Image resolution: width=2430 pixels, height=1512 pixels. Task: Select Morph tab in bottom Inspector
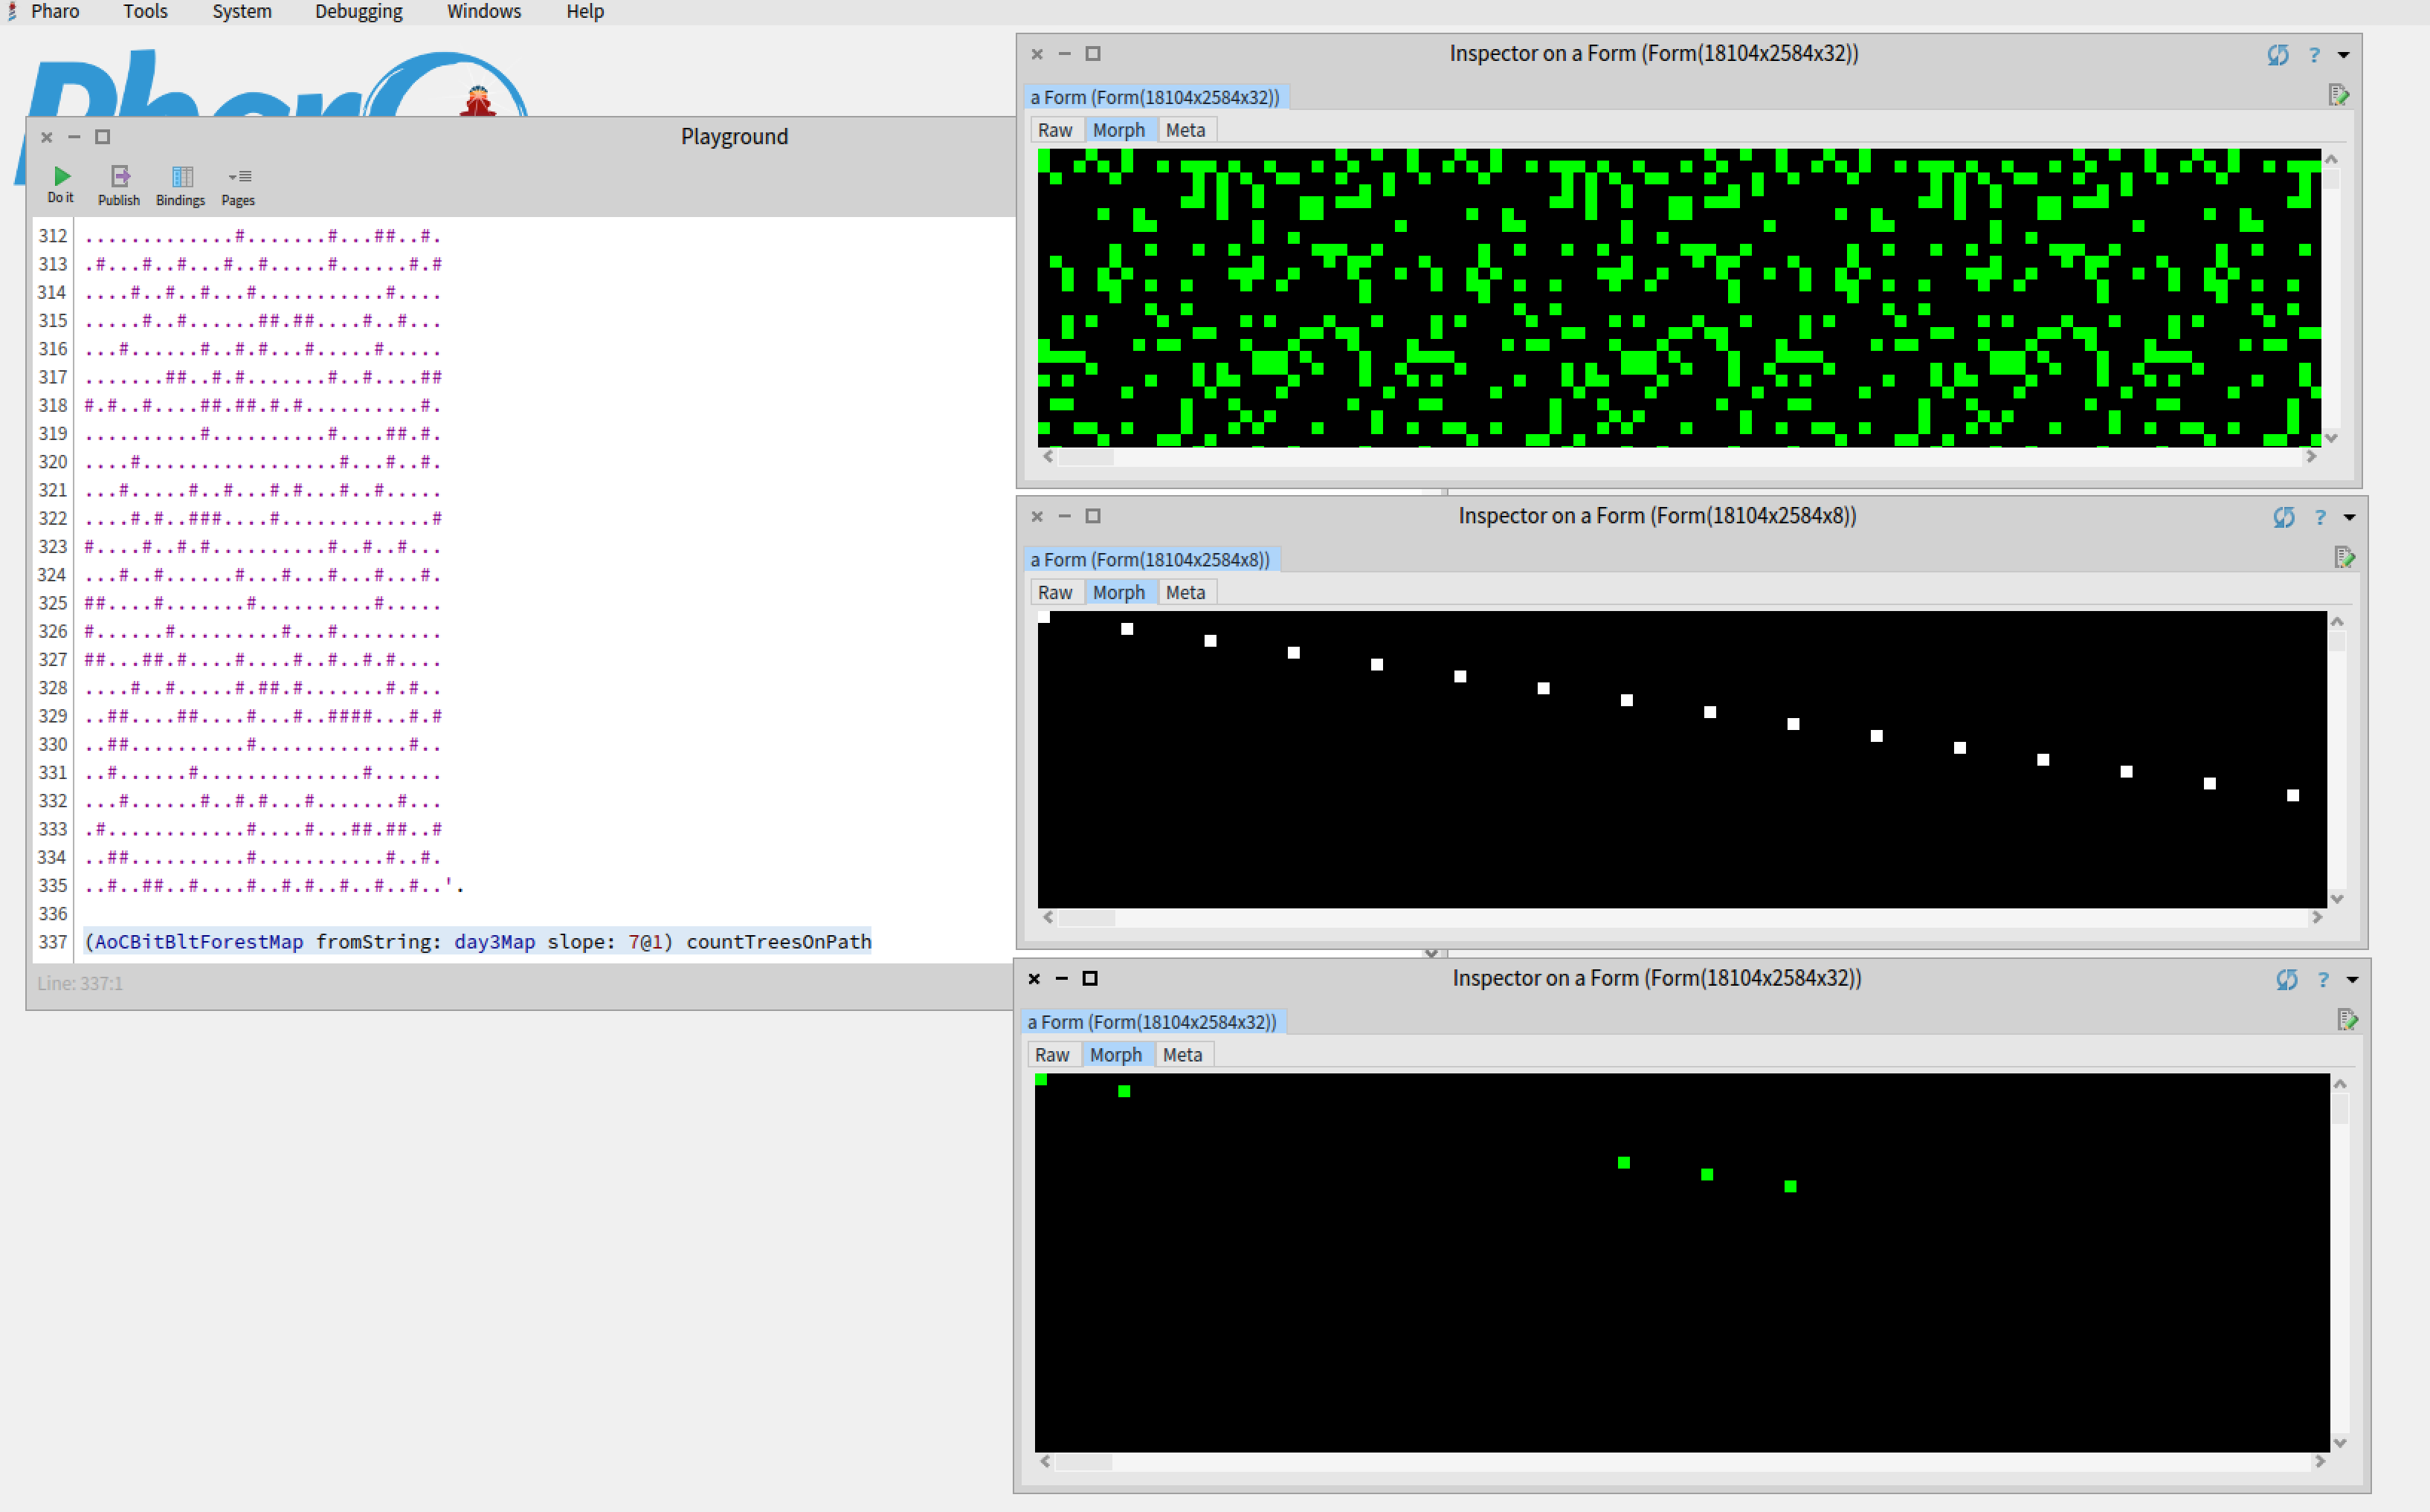click(x=1115, y=1055)
